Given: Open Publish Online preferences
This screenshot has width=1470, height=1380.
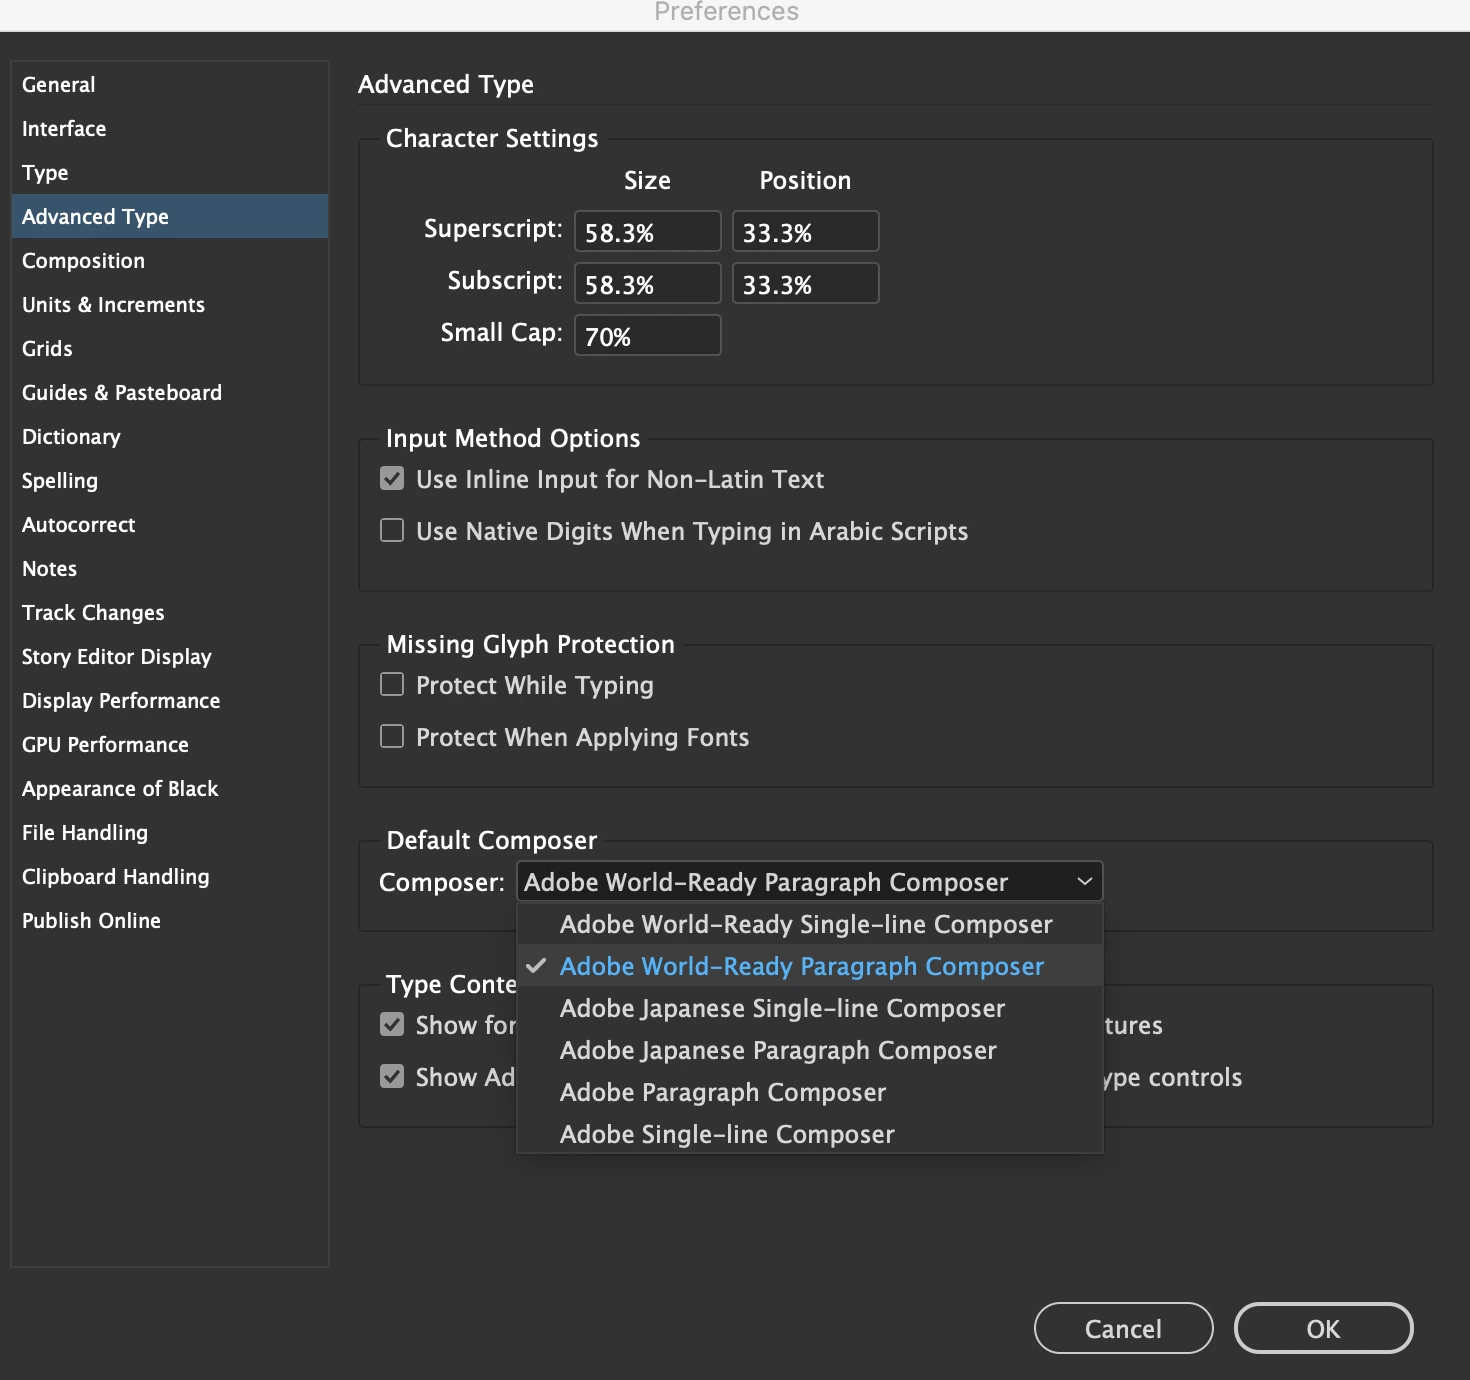Looking at the screenshot, I should coord(170,921).
